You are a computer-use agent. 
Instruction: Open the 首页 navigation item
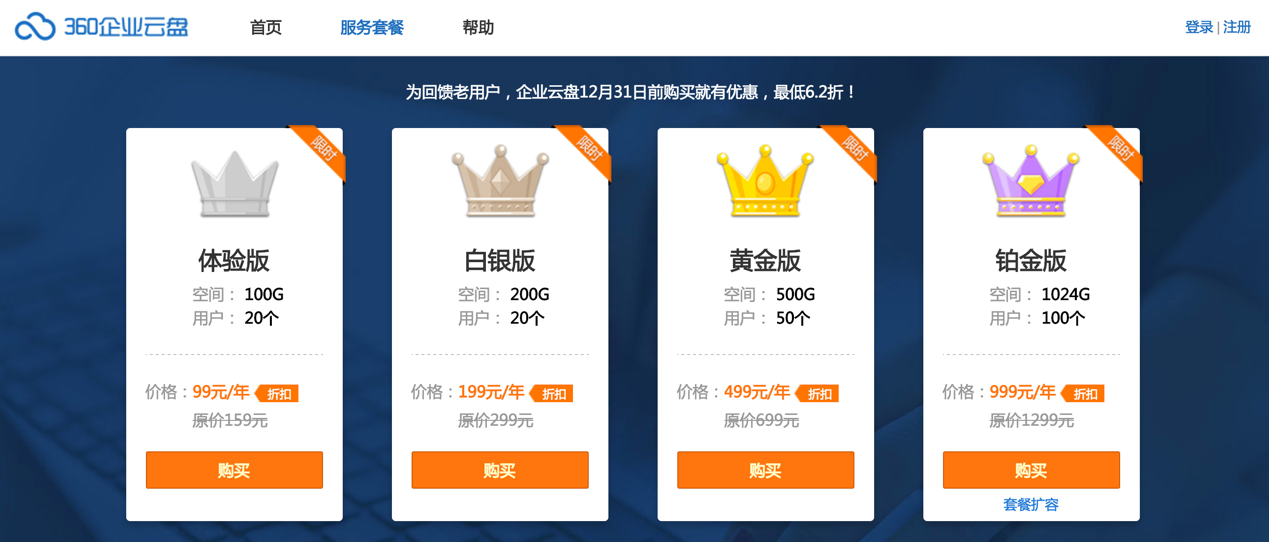[x=266, y=28]
